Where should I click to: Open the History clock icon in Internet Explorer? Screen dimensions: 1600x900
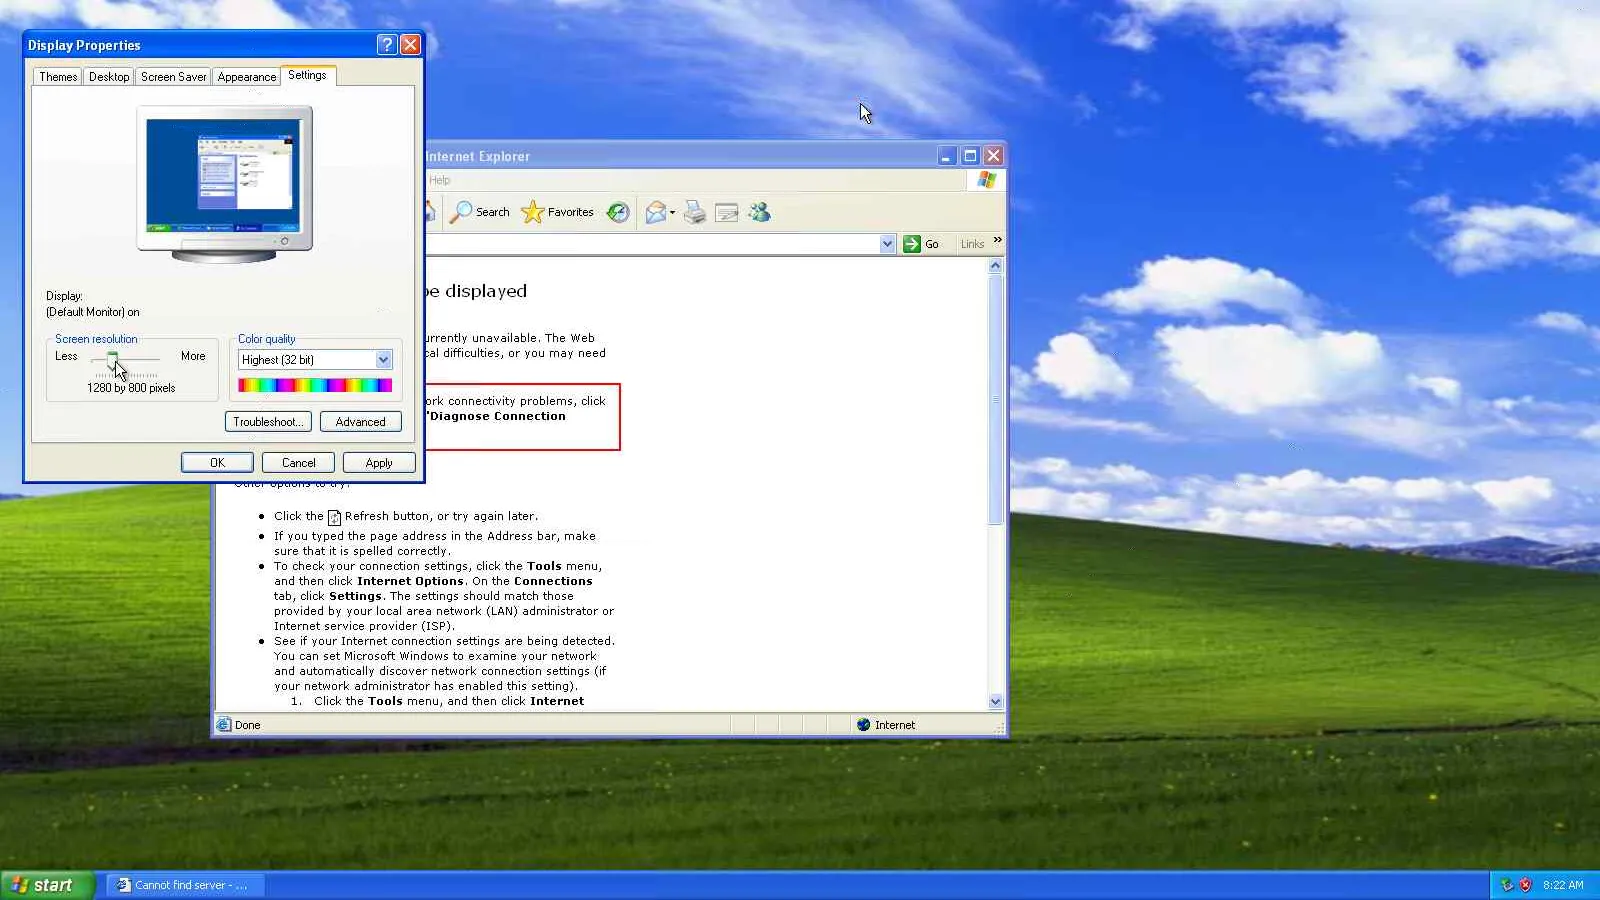tap(618, 212)
